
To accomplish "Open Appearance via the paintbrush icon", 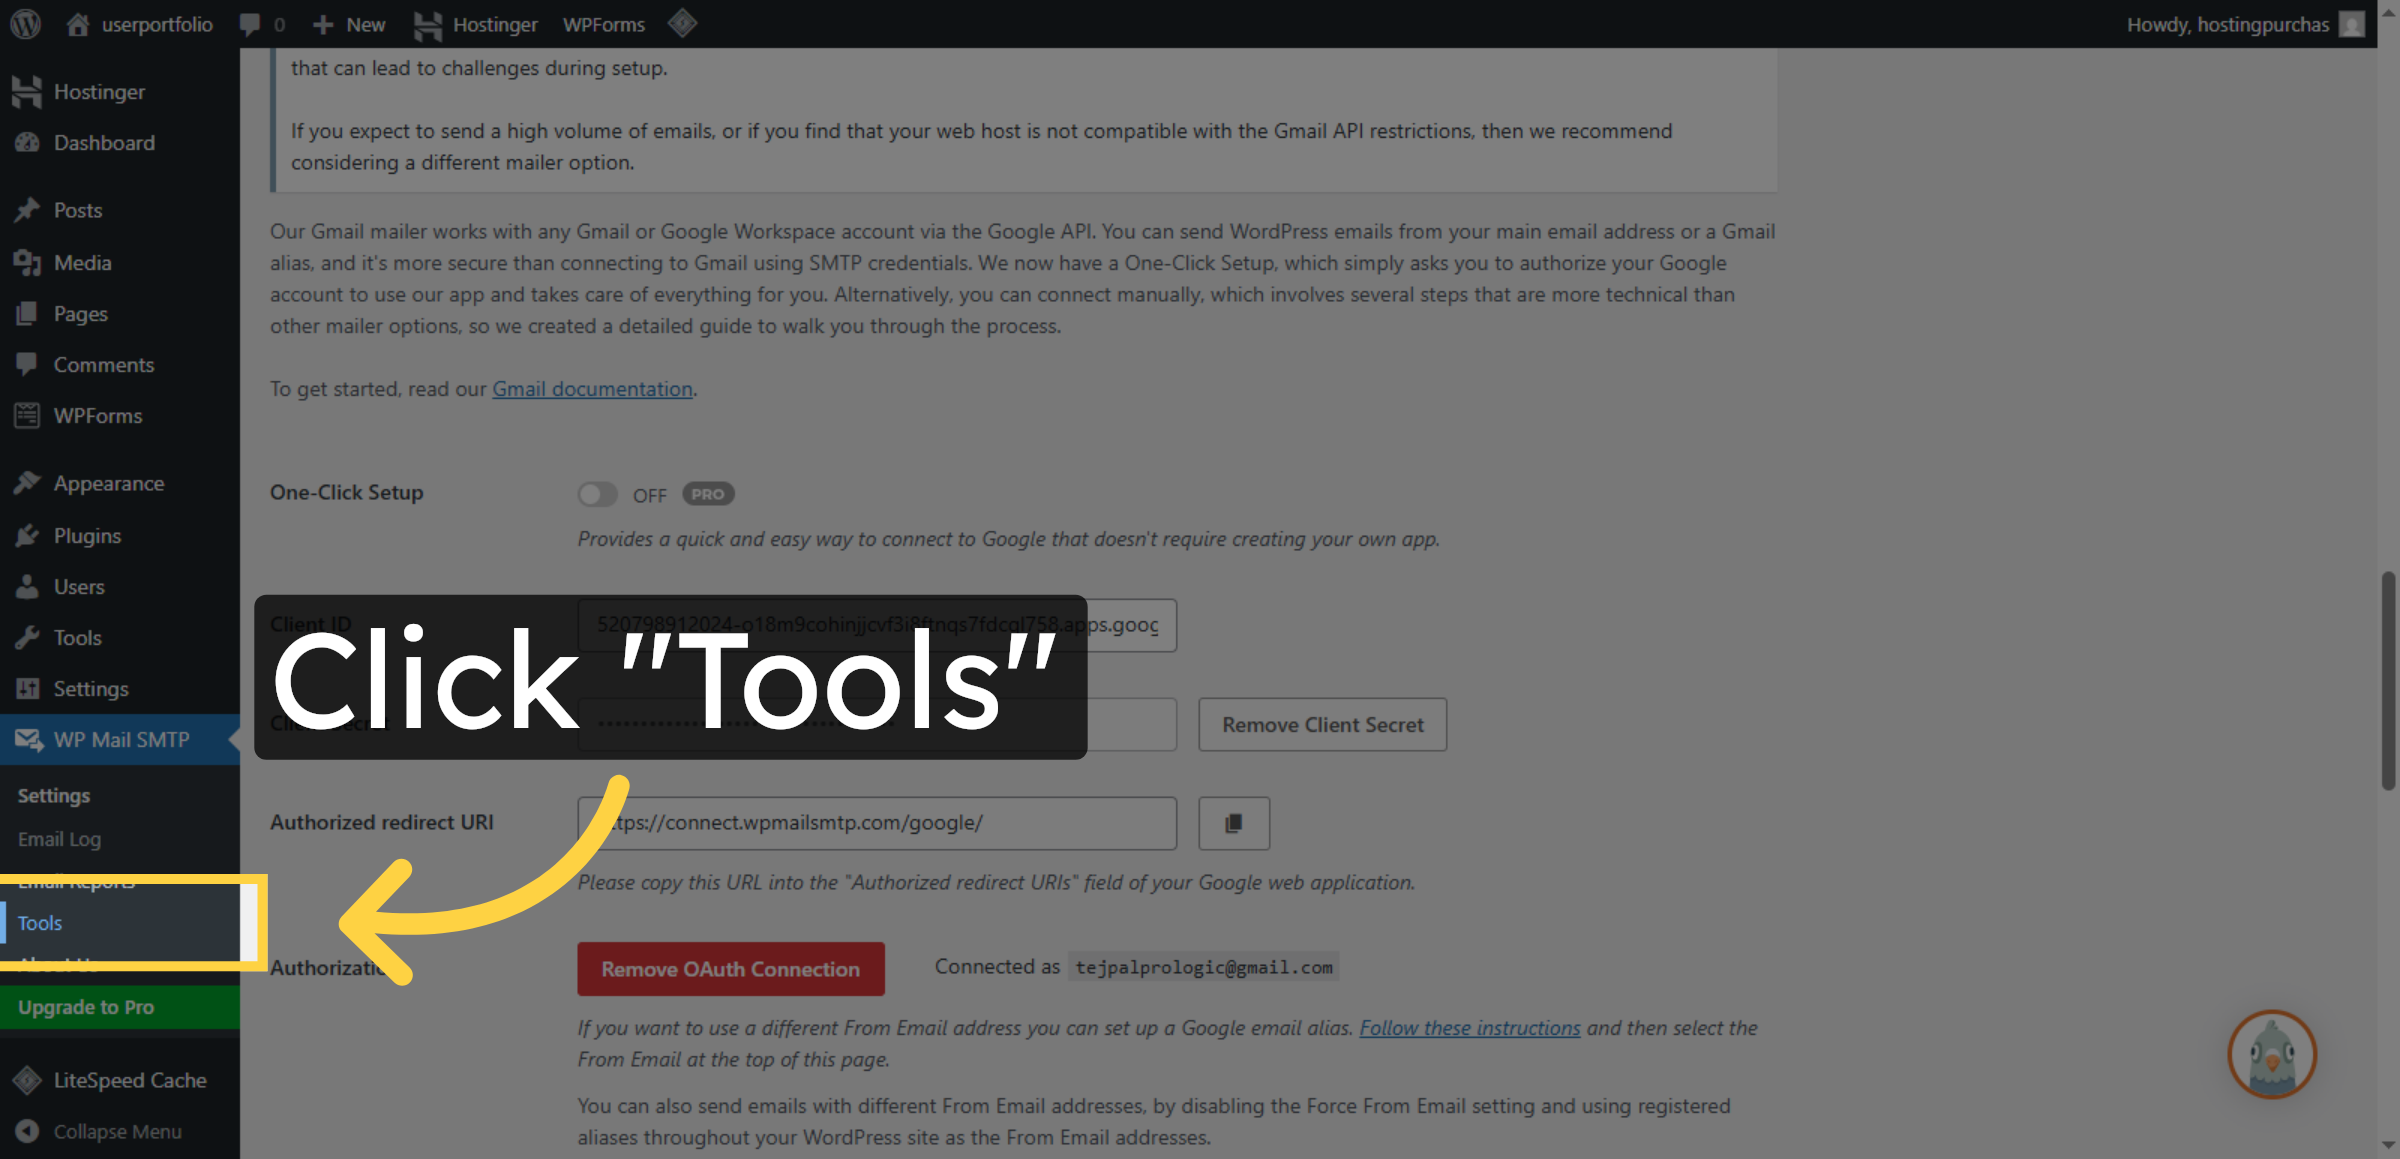I will pos(27,482).
